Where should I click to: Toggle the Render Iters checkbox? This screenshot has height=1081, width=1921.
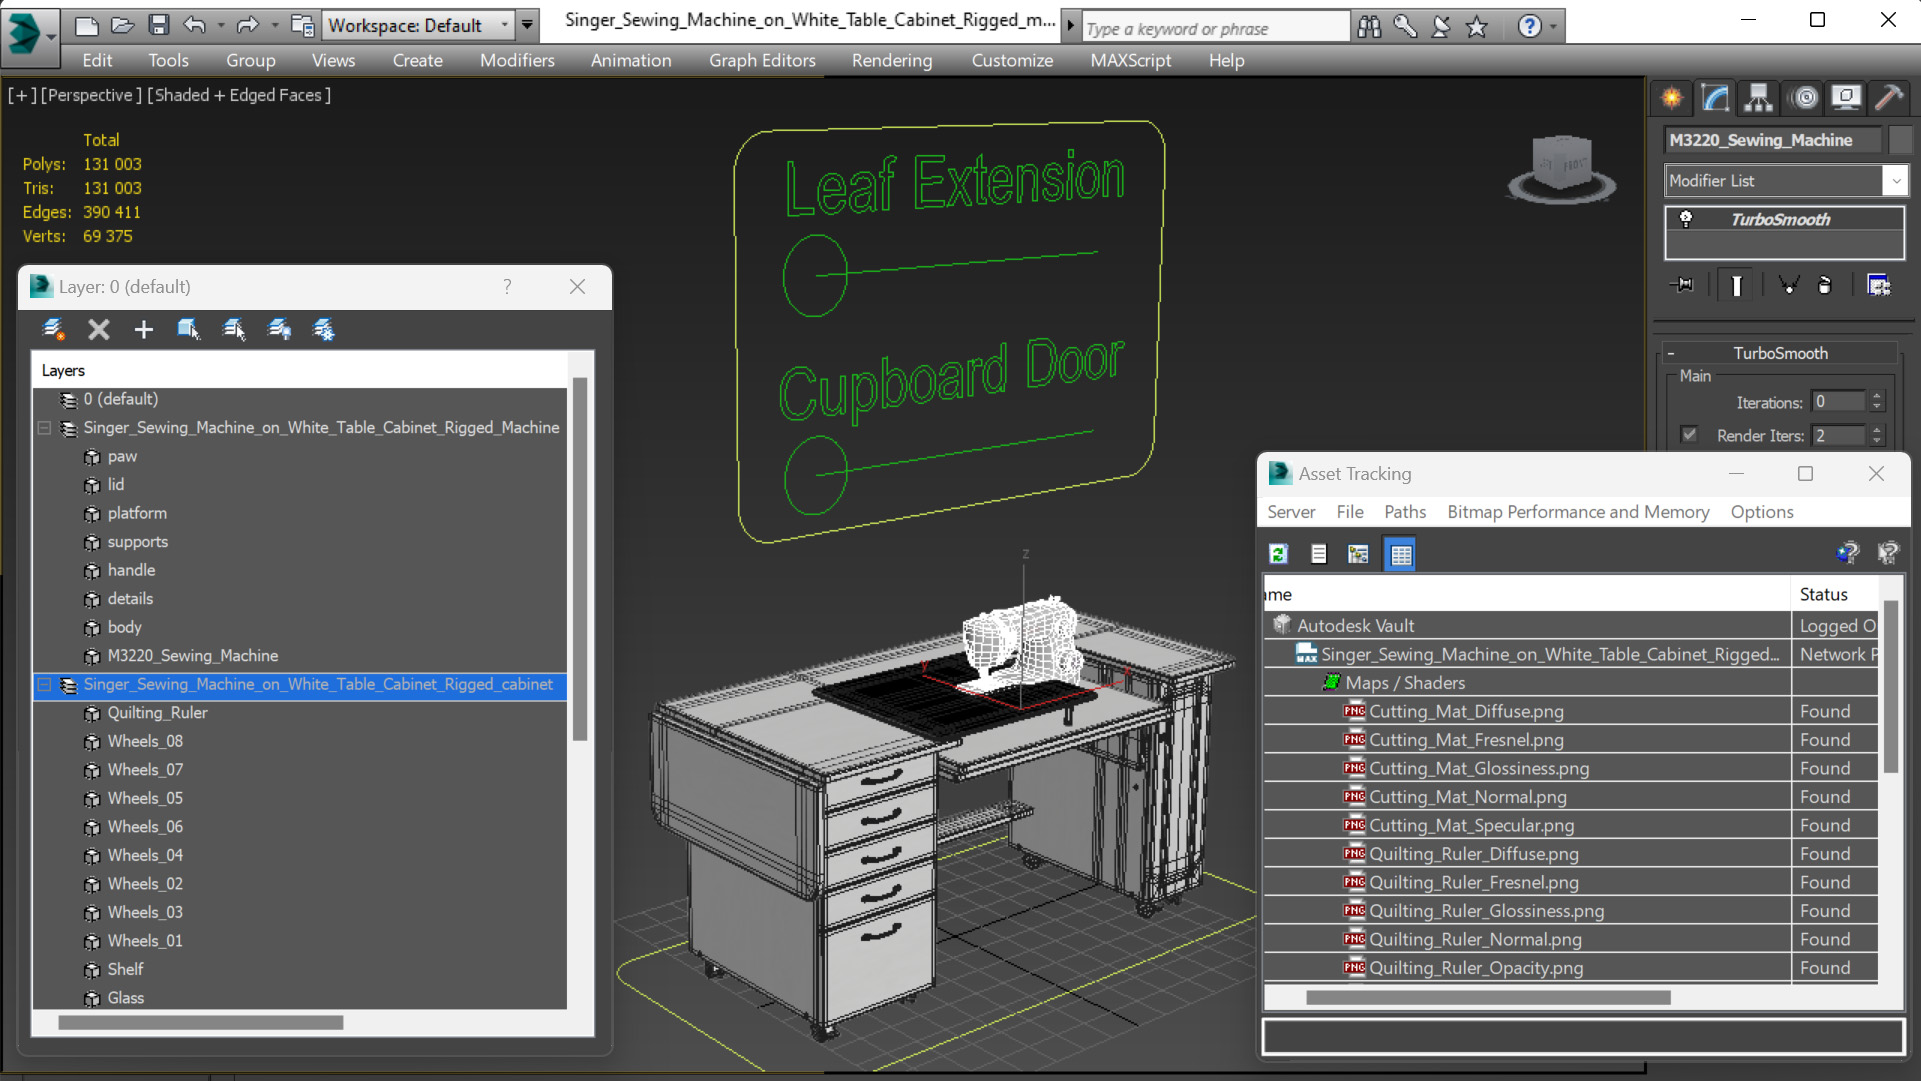[1689, 435]
